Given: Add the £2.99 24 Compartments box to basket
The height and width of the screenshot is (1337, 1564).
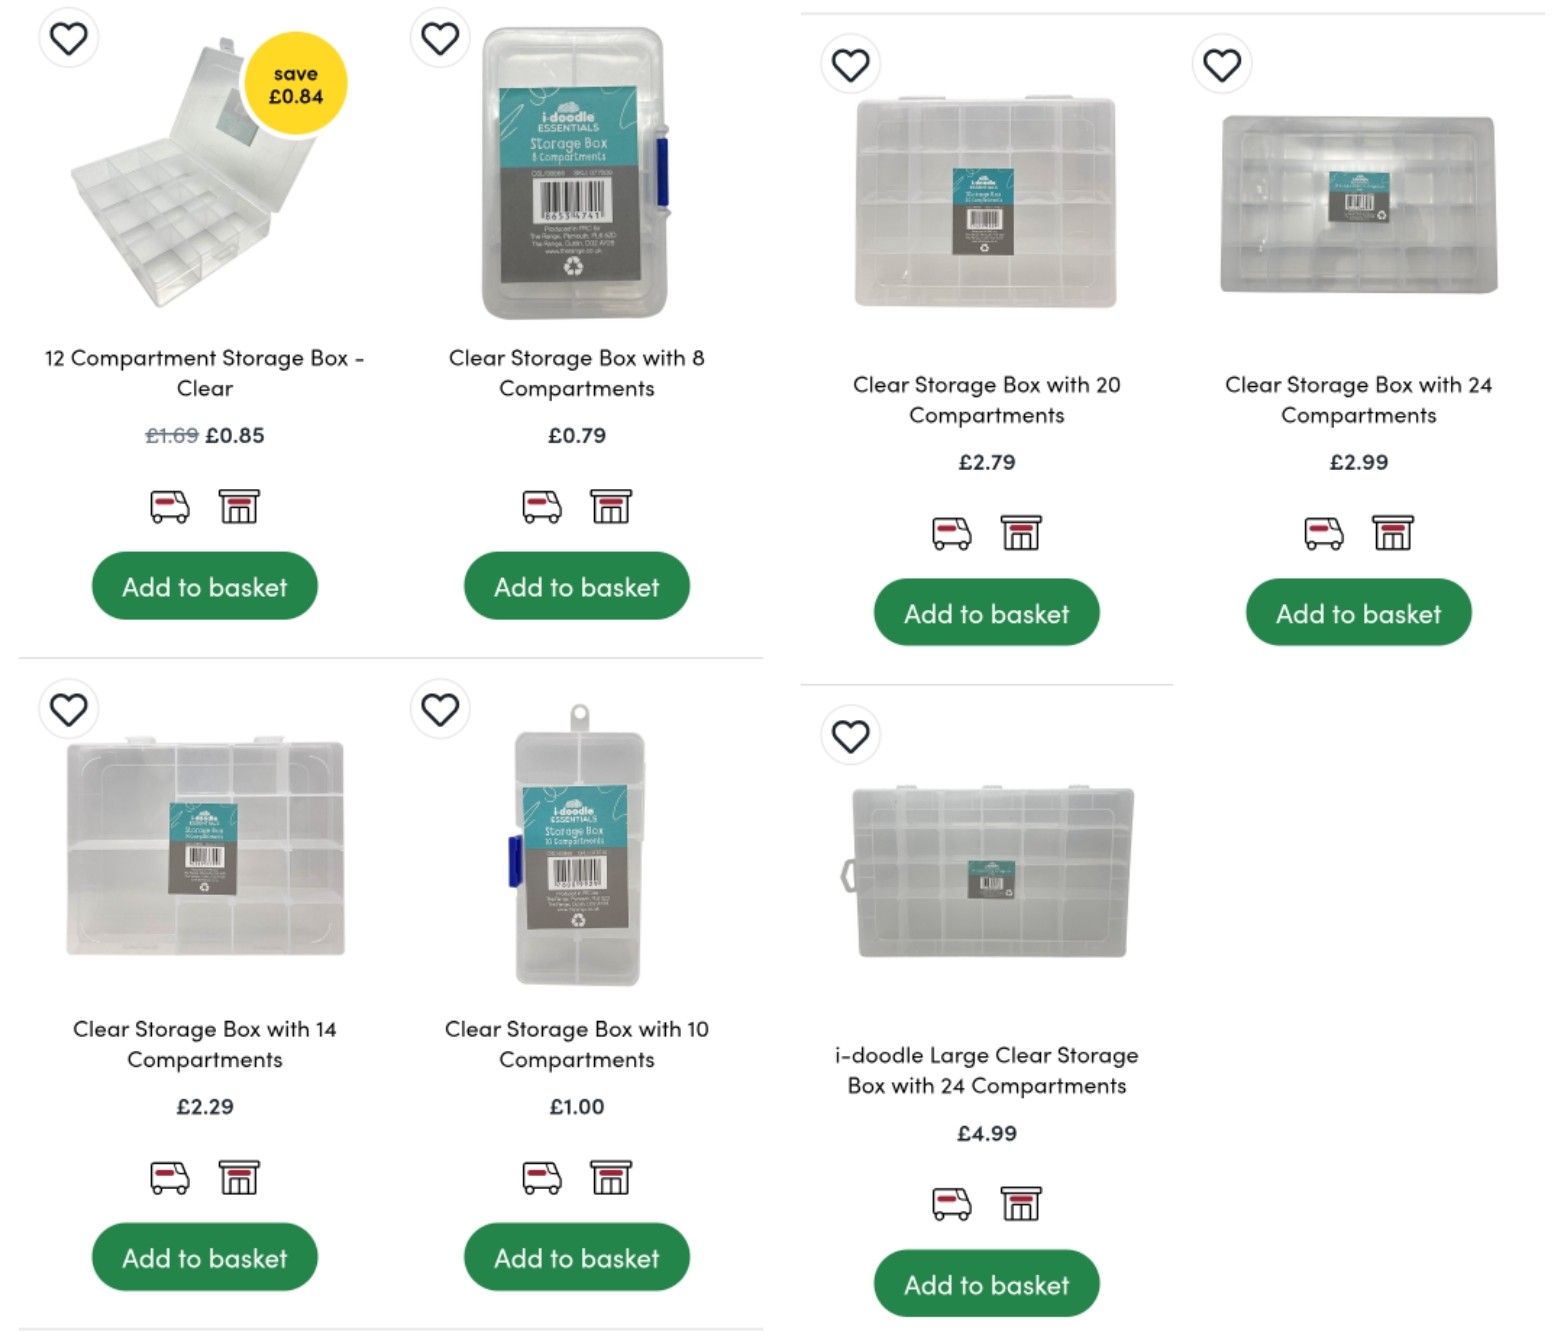Looking at the screenshot, I should click(1358, 613).
